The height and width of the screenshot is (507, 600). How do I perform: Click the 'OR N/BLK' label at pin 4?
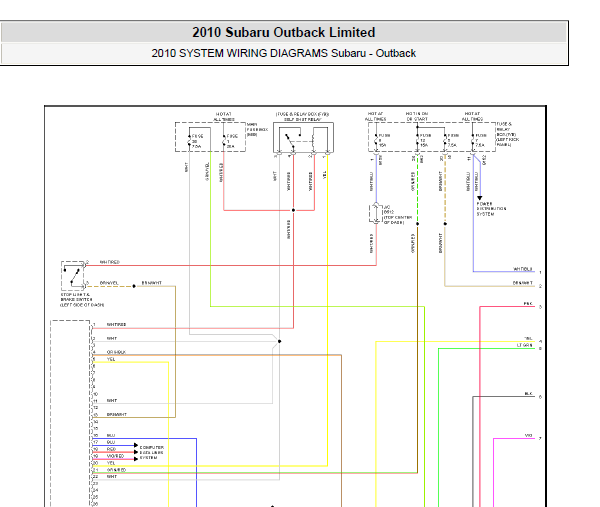point(116,352)
